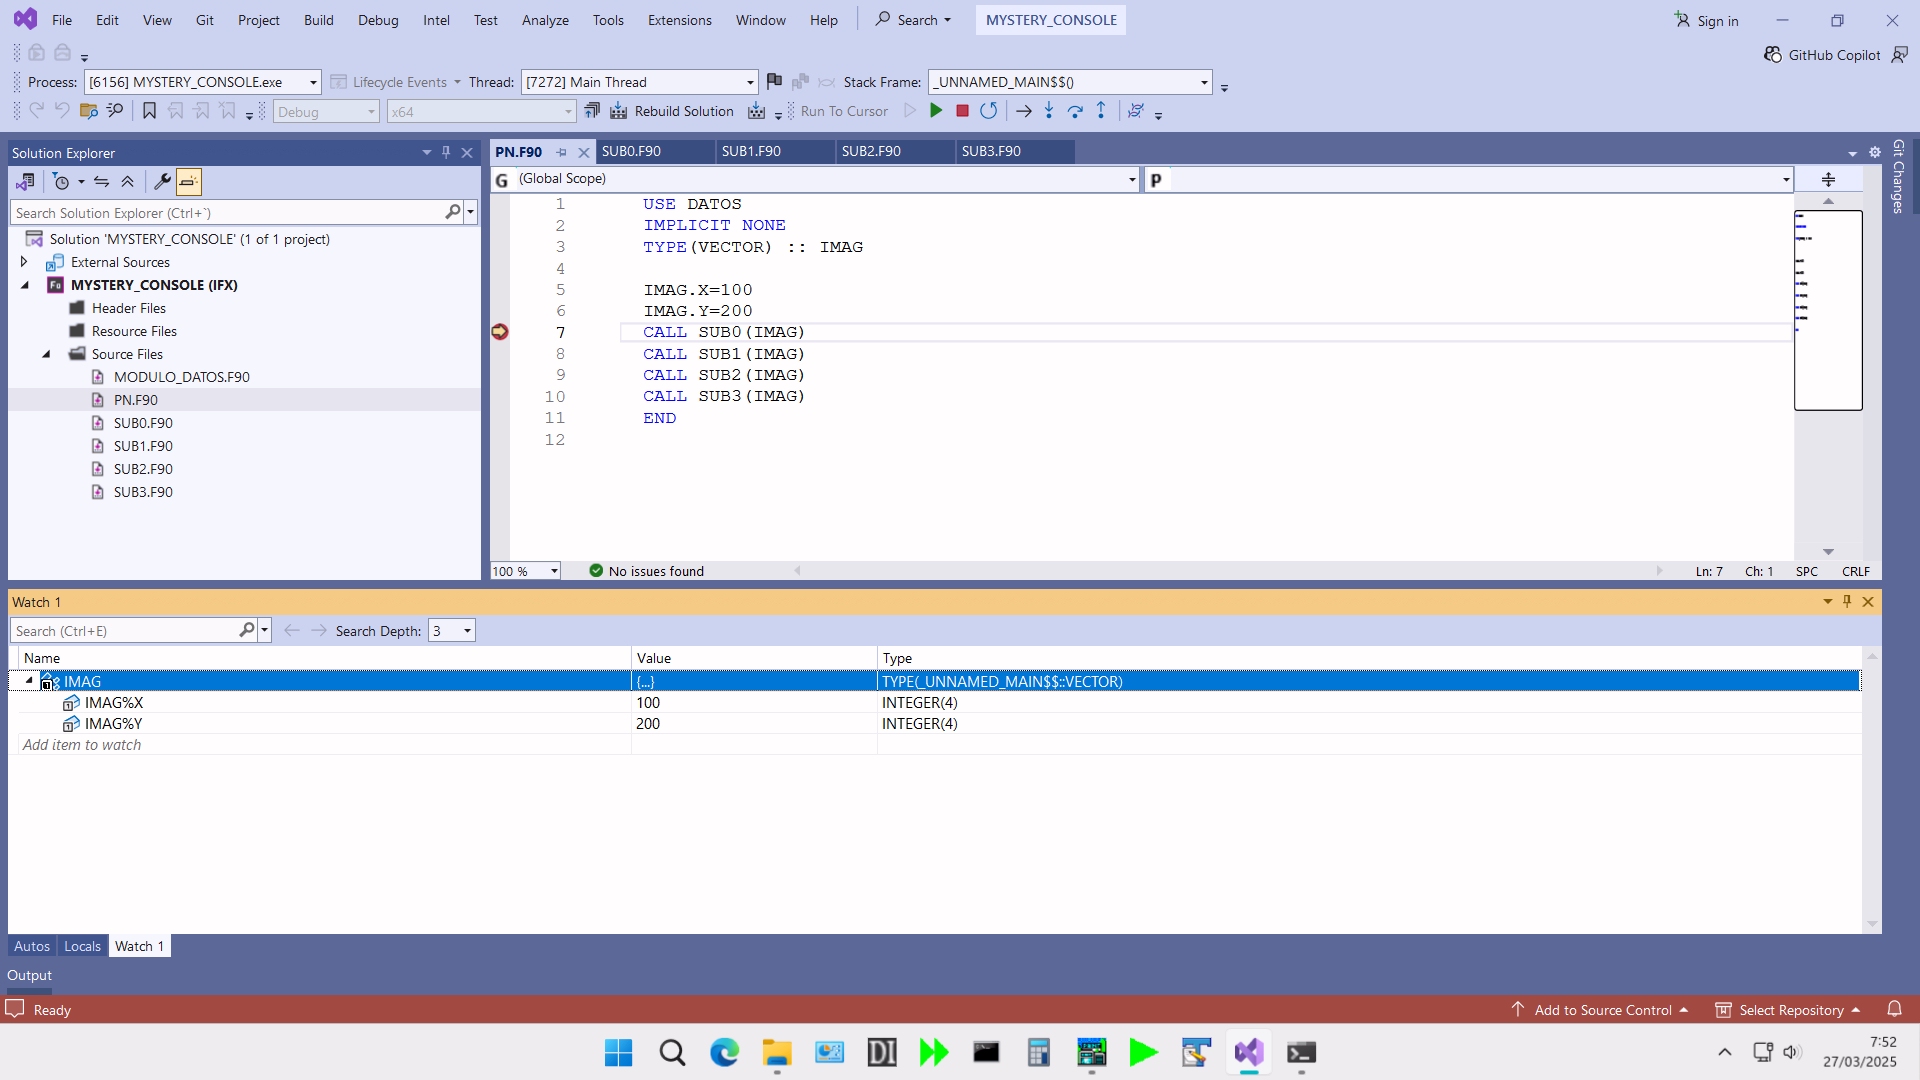Image resolution: width=1920 pixels, height=1080 pixels.
Task: Click Collapse All in Solution Explorer
Action: pyautogui.click(x=128, y=182)
